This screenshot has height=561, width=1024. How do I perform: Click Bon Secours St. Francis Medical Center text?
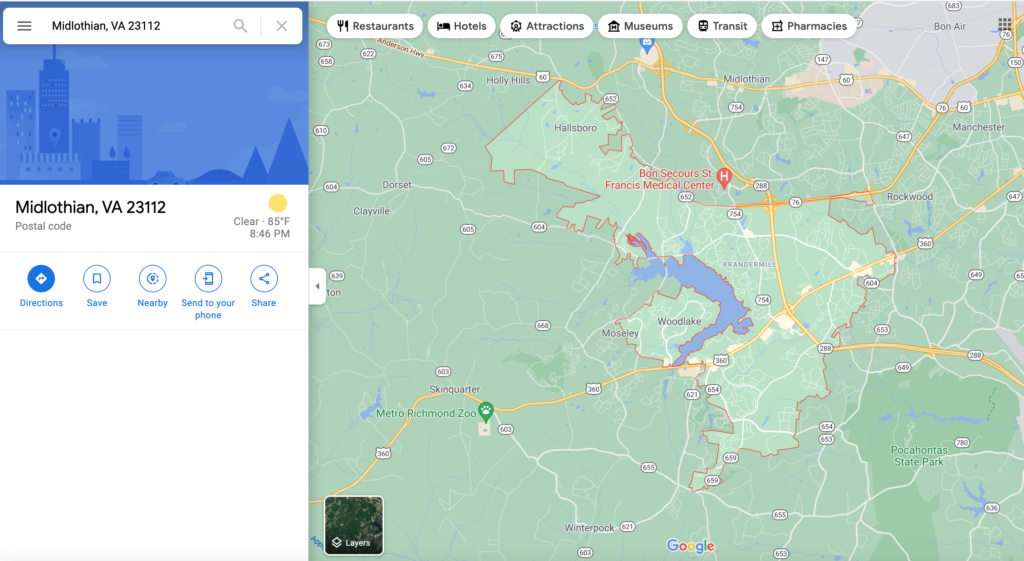coord(660,179)
